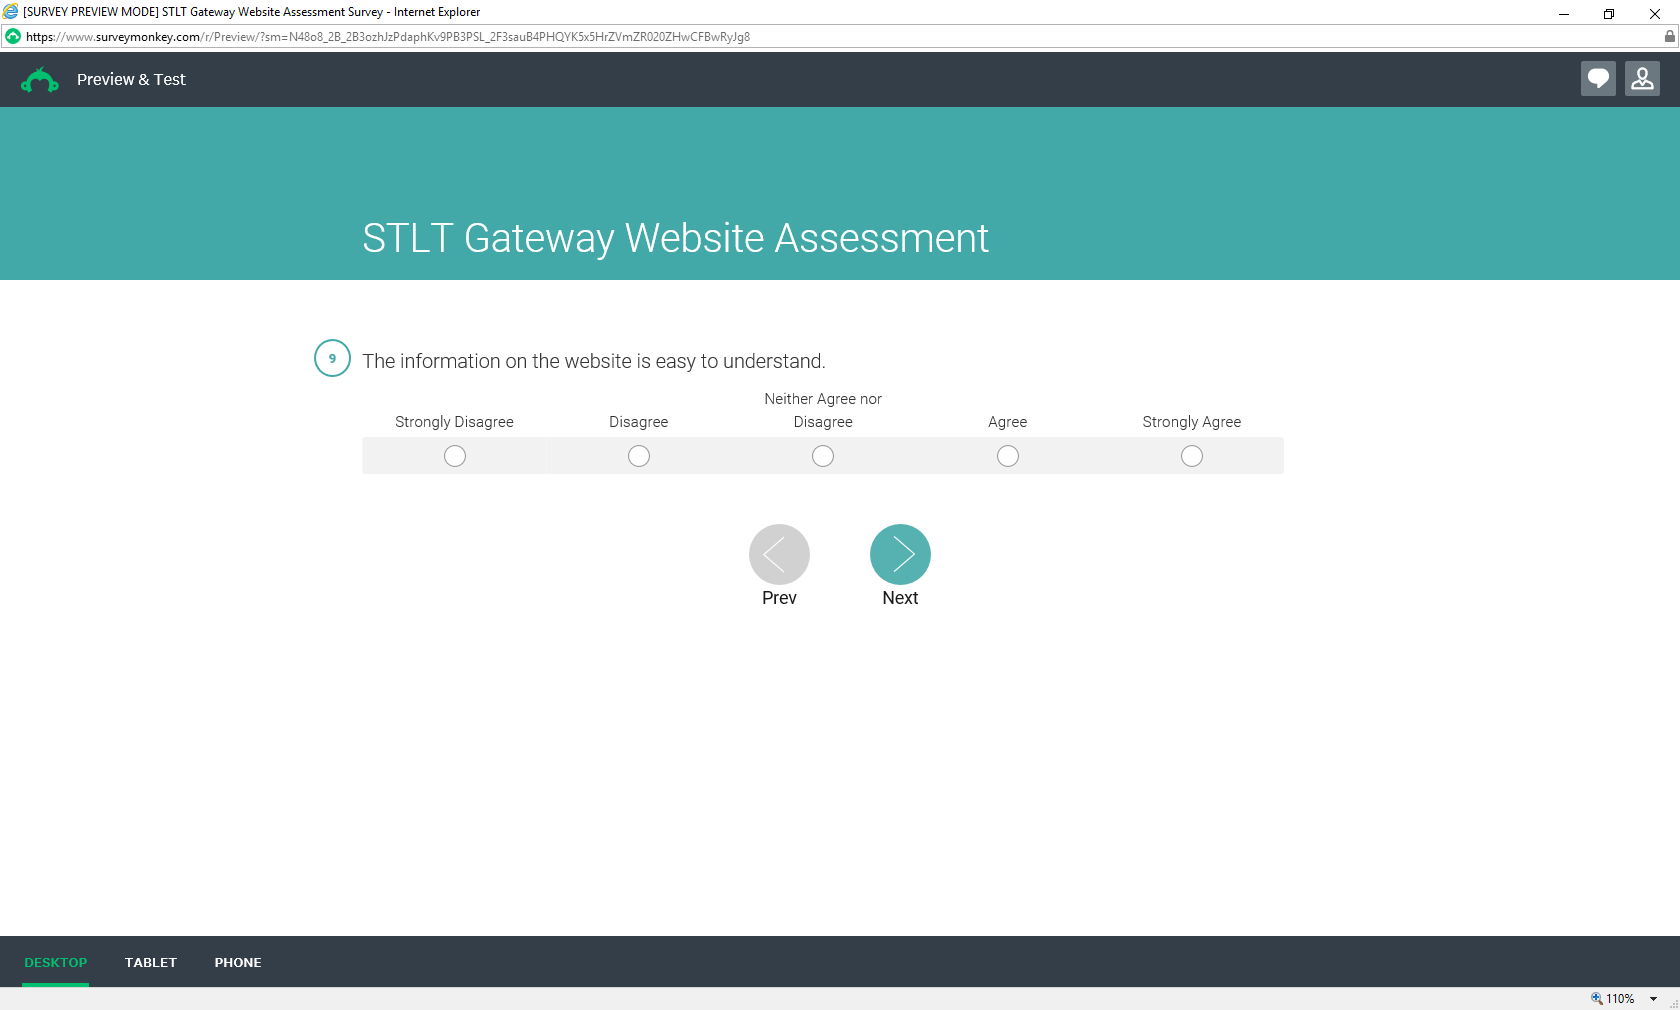Select the DESKTOP preview tab
The width and height of the screenshot is (1680, 1010).
pyautogui.click(x=56, y=962)
